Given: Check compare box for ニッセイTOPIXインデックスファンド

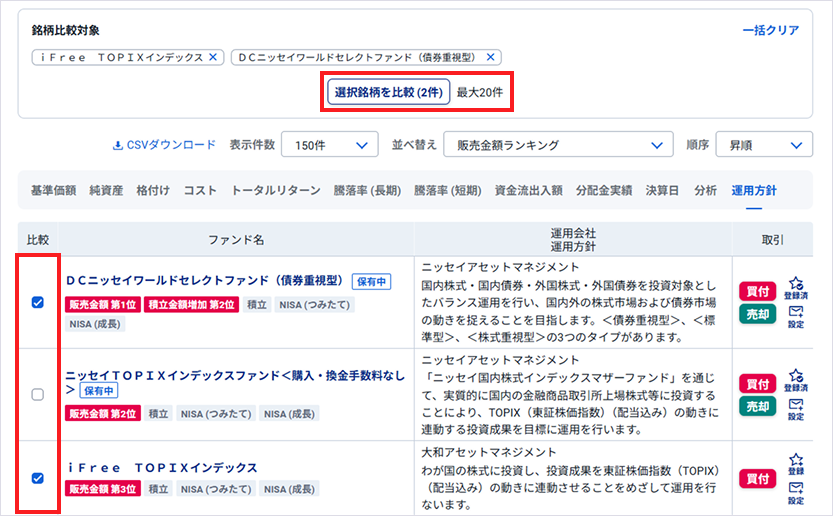Looking at the screenshot, I should tap(38, 394).
